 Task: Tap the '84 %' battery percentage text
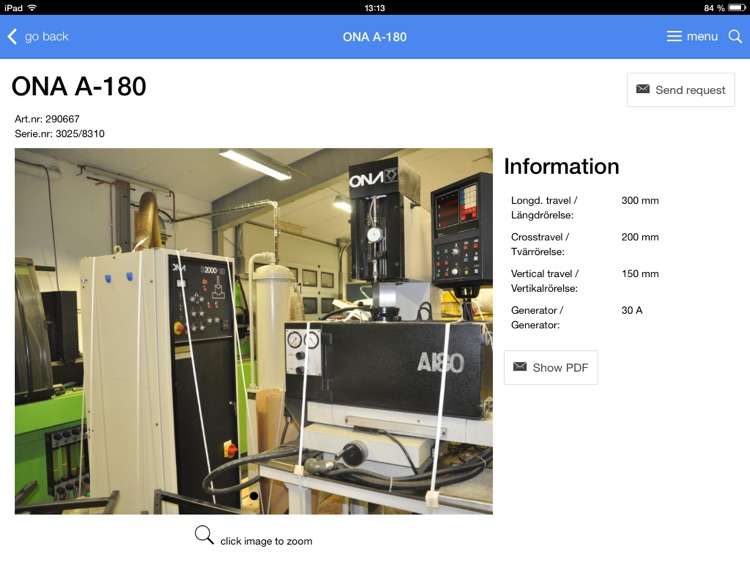(714, 8)
